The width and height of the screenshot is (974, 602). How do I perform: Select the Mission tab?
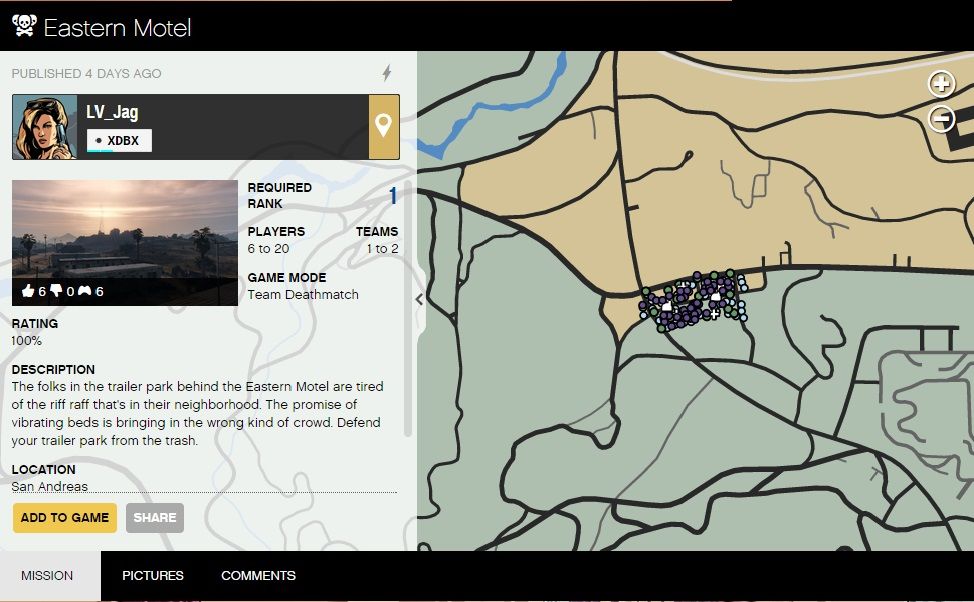(x=47, y=576)
